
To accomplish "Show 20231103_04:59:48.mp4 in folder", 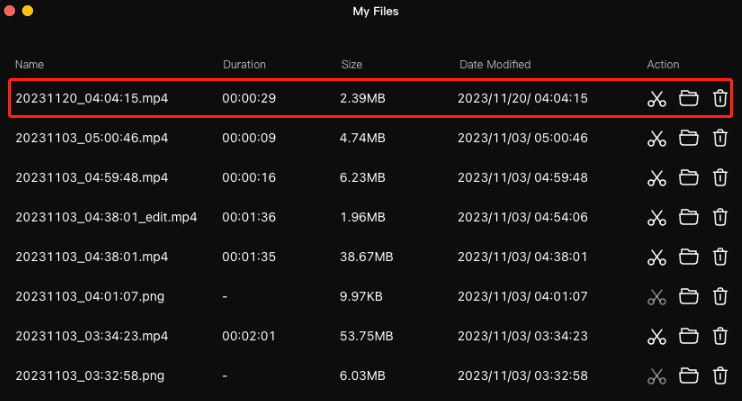I will click(x=688, y=177).
